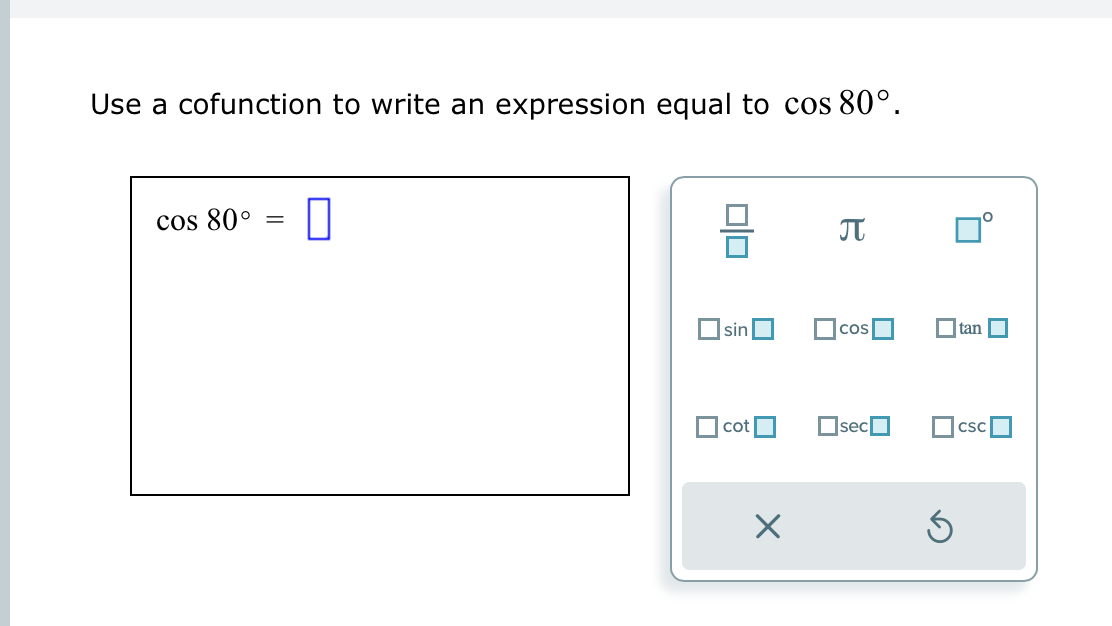
Task: Insert the degree symbol template
Action: (x=974, y=228)
